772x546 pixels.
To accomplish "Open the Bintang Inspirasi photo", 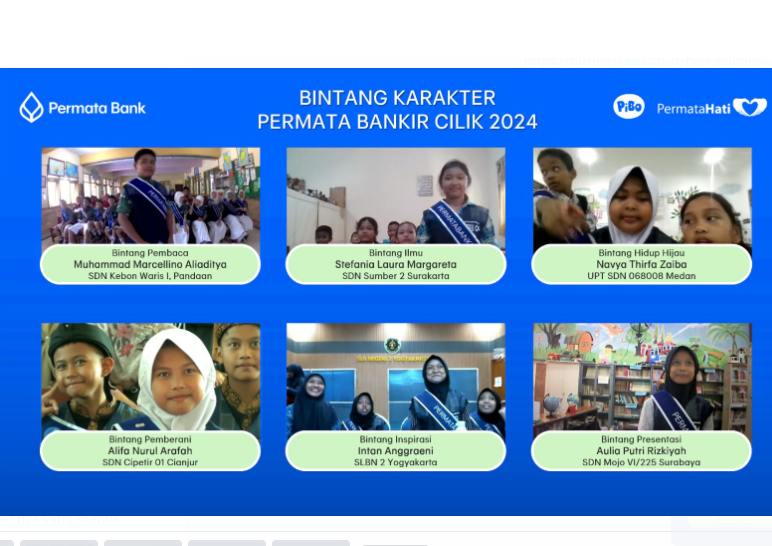I will [x=396, y=378].
